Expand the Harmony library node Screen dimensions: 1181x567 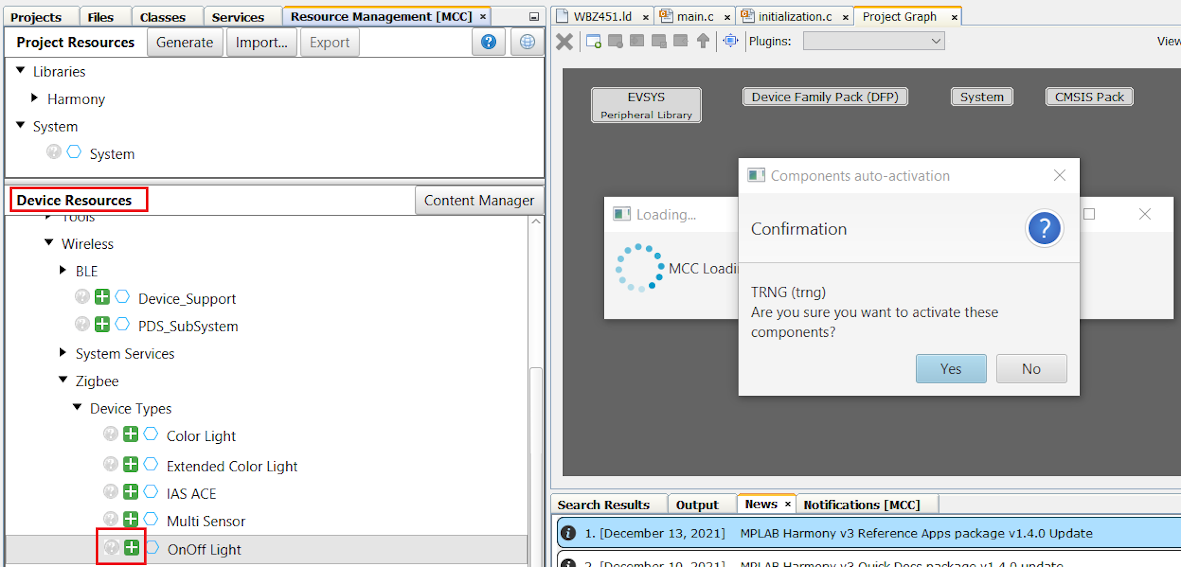pos(35,99)
